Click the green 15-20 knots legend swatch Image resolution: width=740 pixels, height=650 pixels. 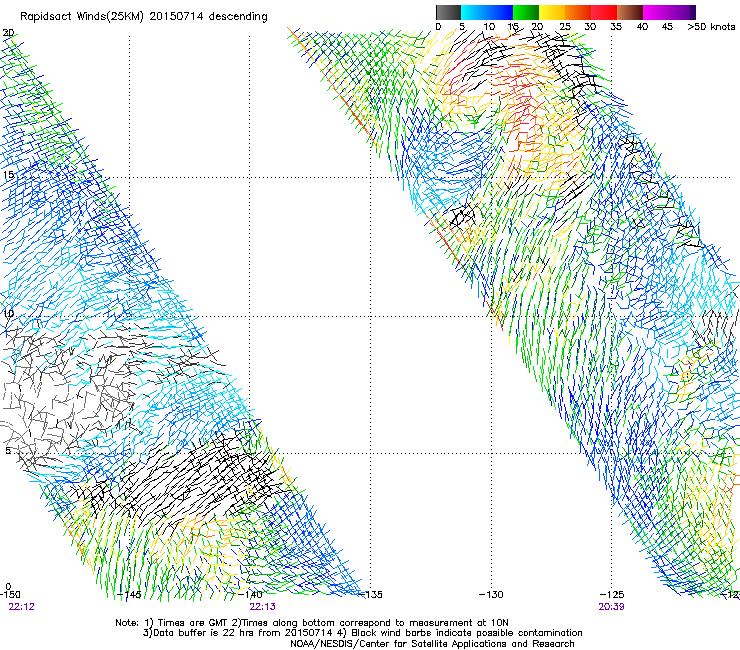tap(526, 12)
